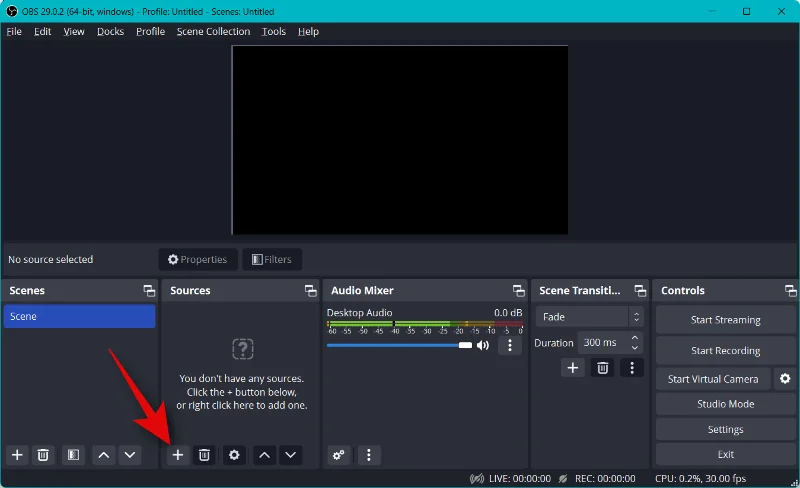800x488 pixels.
Task: Open the View menu
Action: 74,32
